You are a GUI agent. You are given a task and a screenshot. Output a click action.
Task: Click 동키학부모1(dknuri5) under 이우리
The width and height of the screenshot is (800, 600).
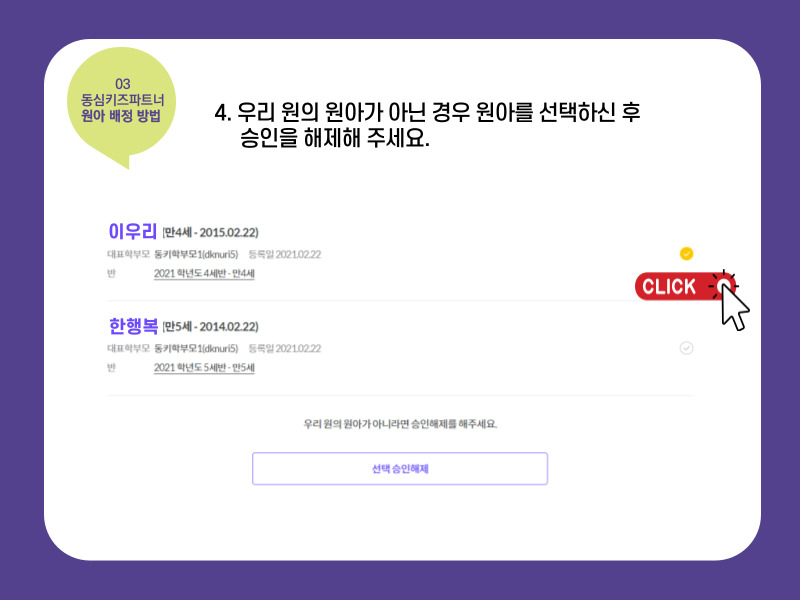196,254
